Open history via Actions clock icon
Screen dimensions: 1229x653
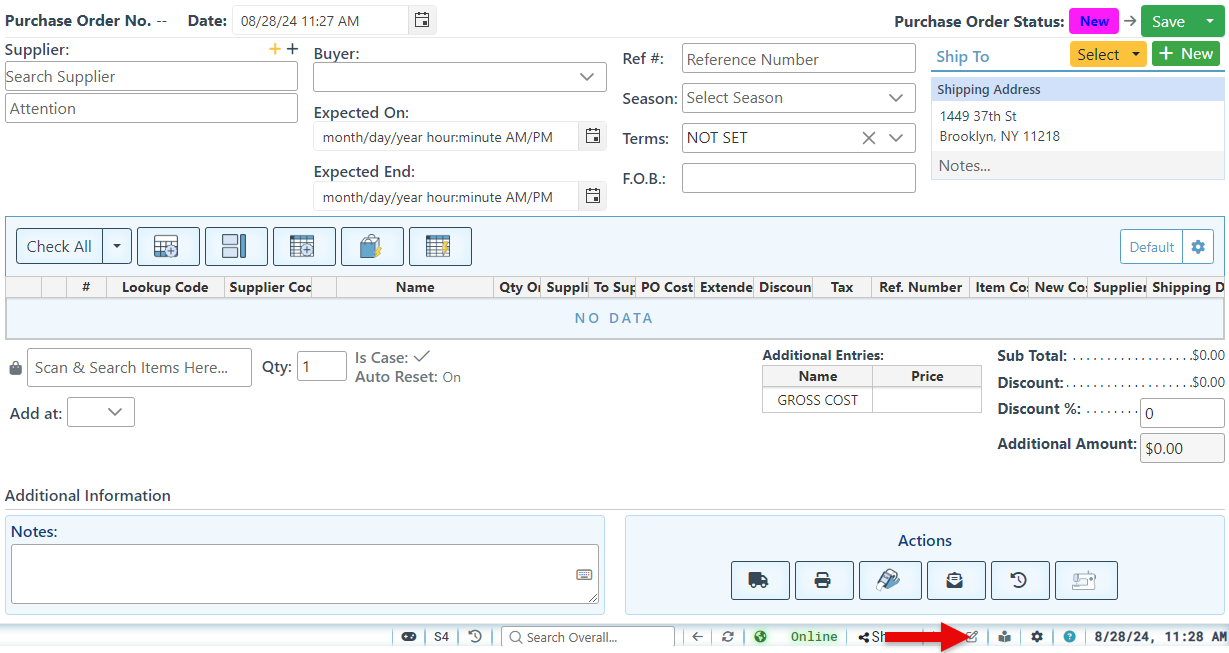point(1020,580)
